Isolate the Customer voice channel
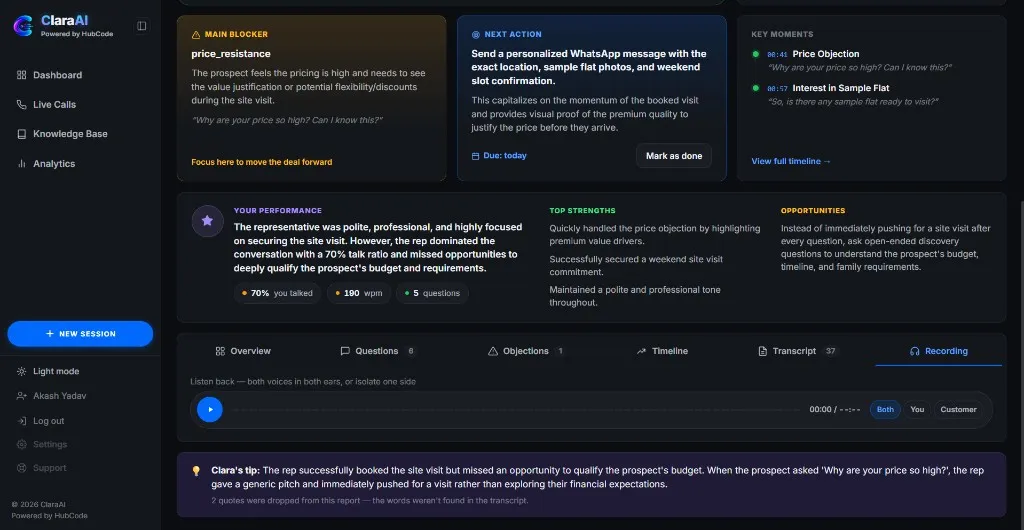This screenshot has height=530, width=1024. pos(958,409)
